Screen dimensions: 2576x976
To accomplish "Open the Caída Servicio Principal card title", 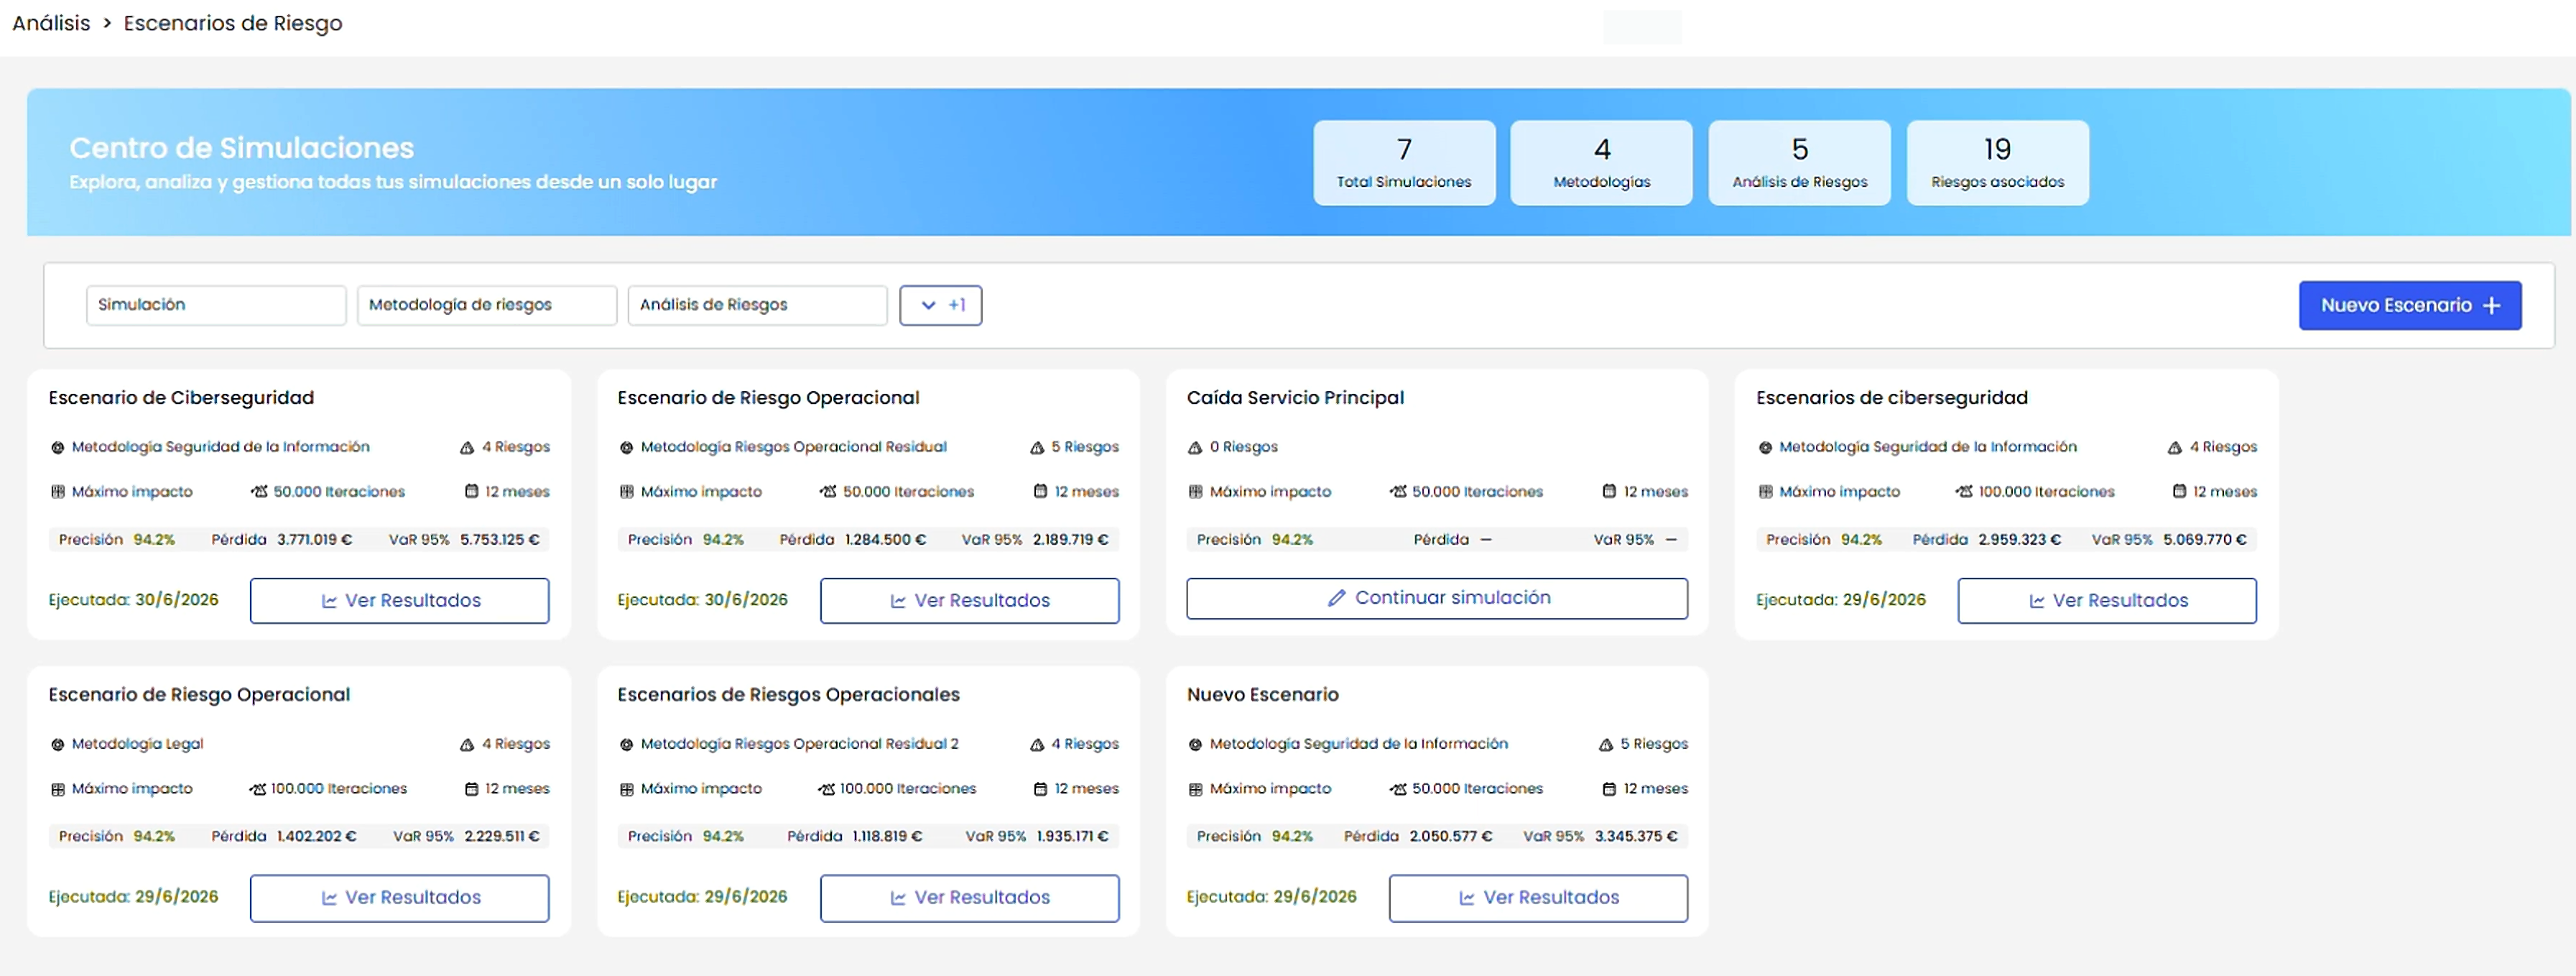I will (x=1295, y=397).
